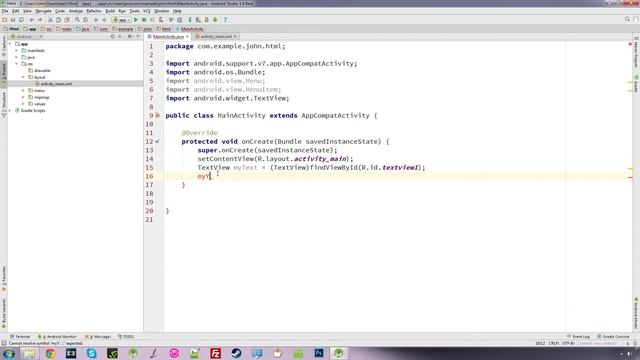Open the Navigate menu
Screen dimensions: 640x360
coord(43,11)
